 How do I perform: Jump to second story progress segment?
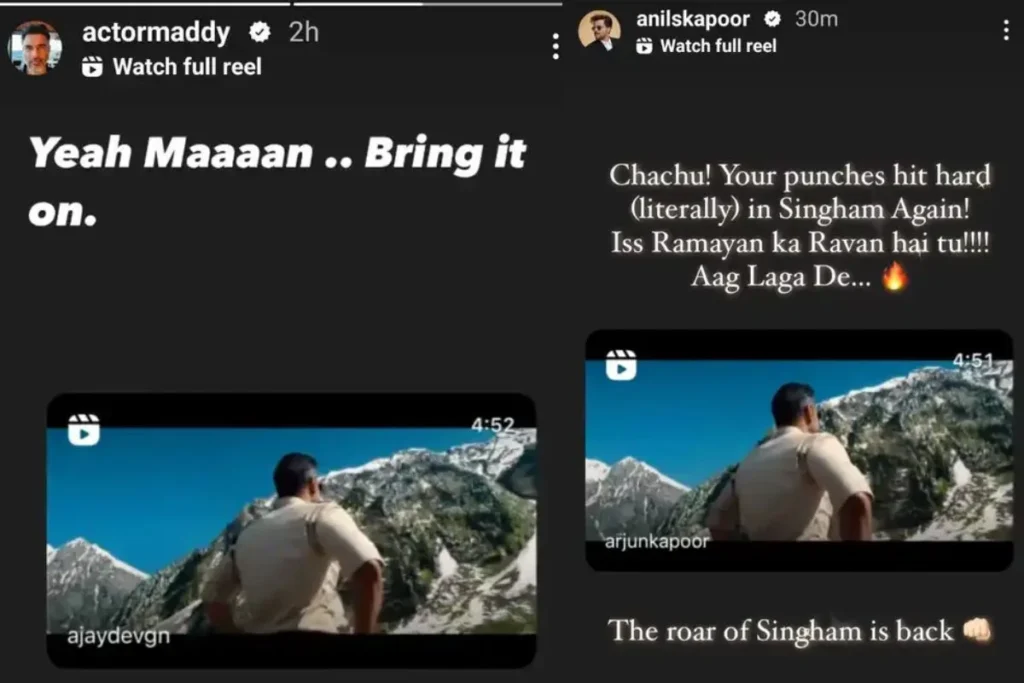(x=428, y=3)
